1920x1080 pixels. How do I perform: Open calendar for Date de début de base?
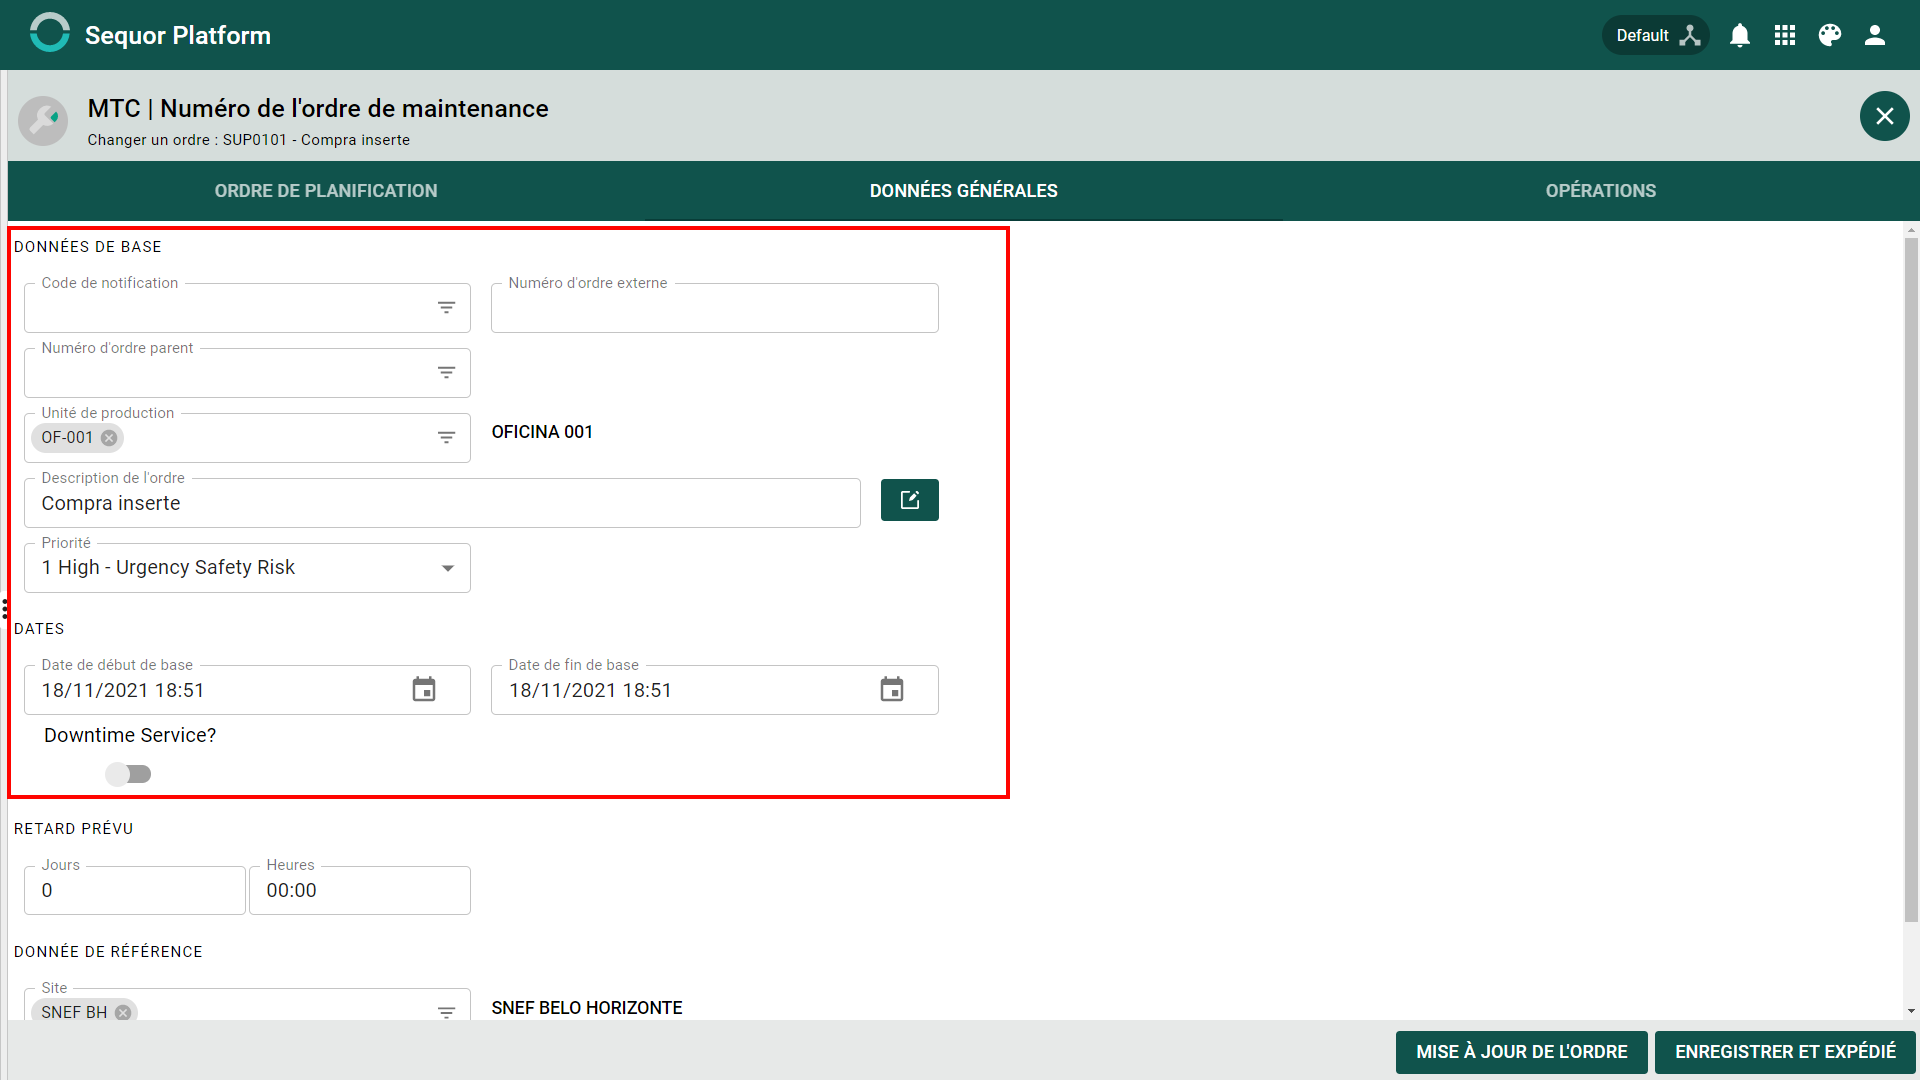point(424,690)
